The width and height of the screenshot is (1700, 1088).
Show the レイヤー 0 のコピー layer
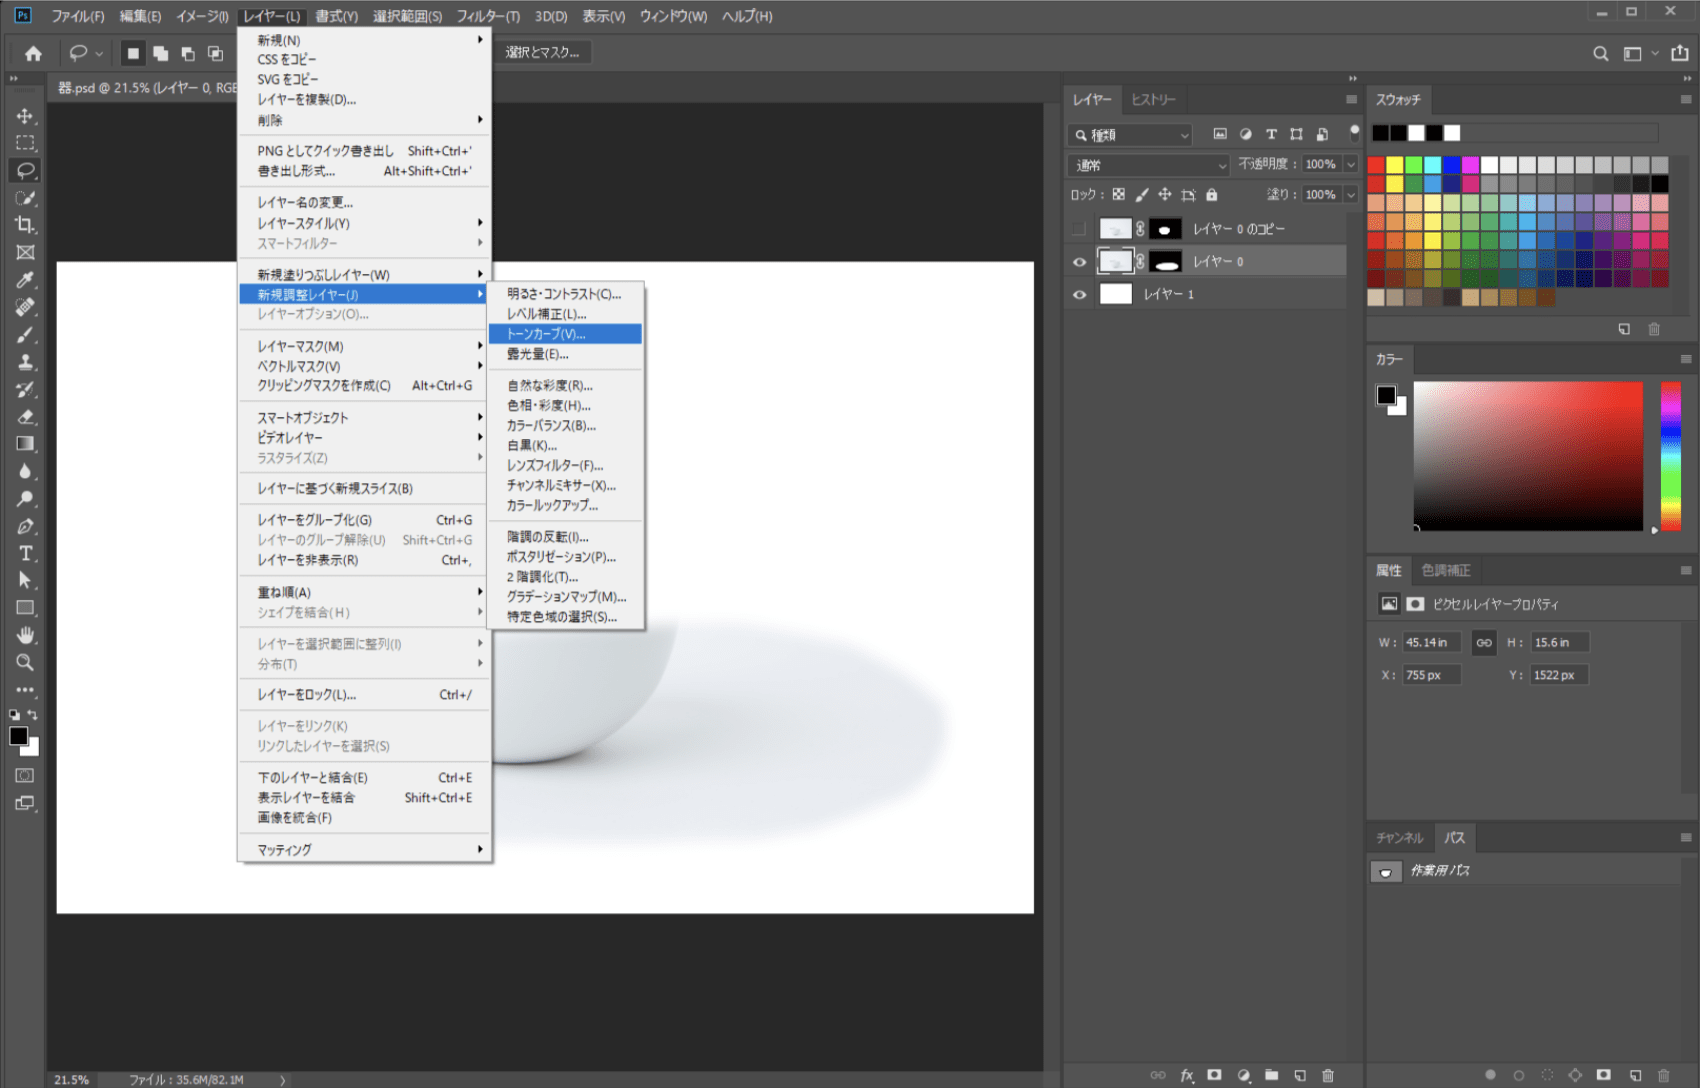point(1079,229)
